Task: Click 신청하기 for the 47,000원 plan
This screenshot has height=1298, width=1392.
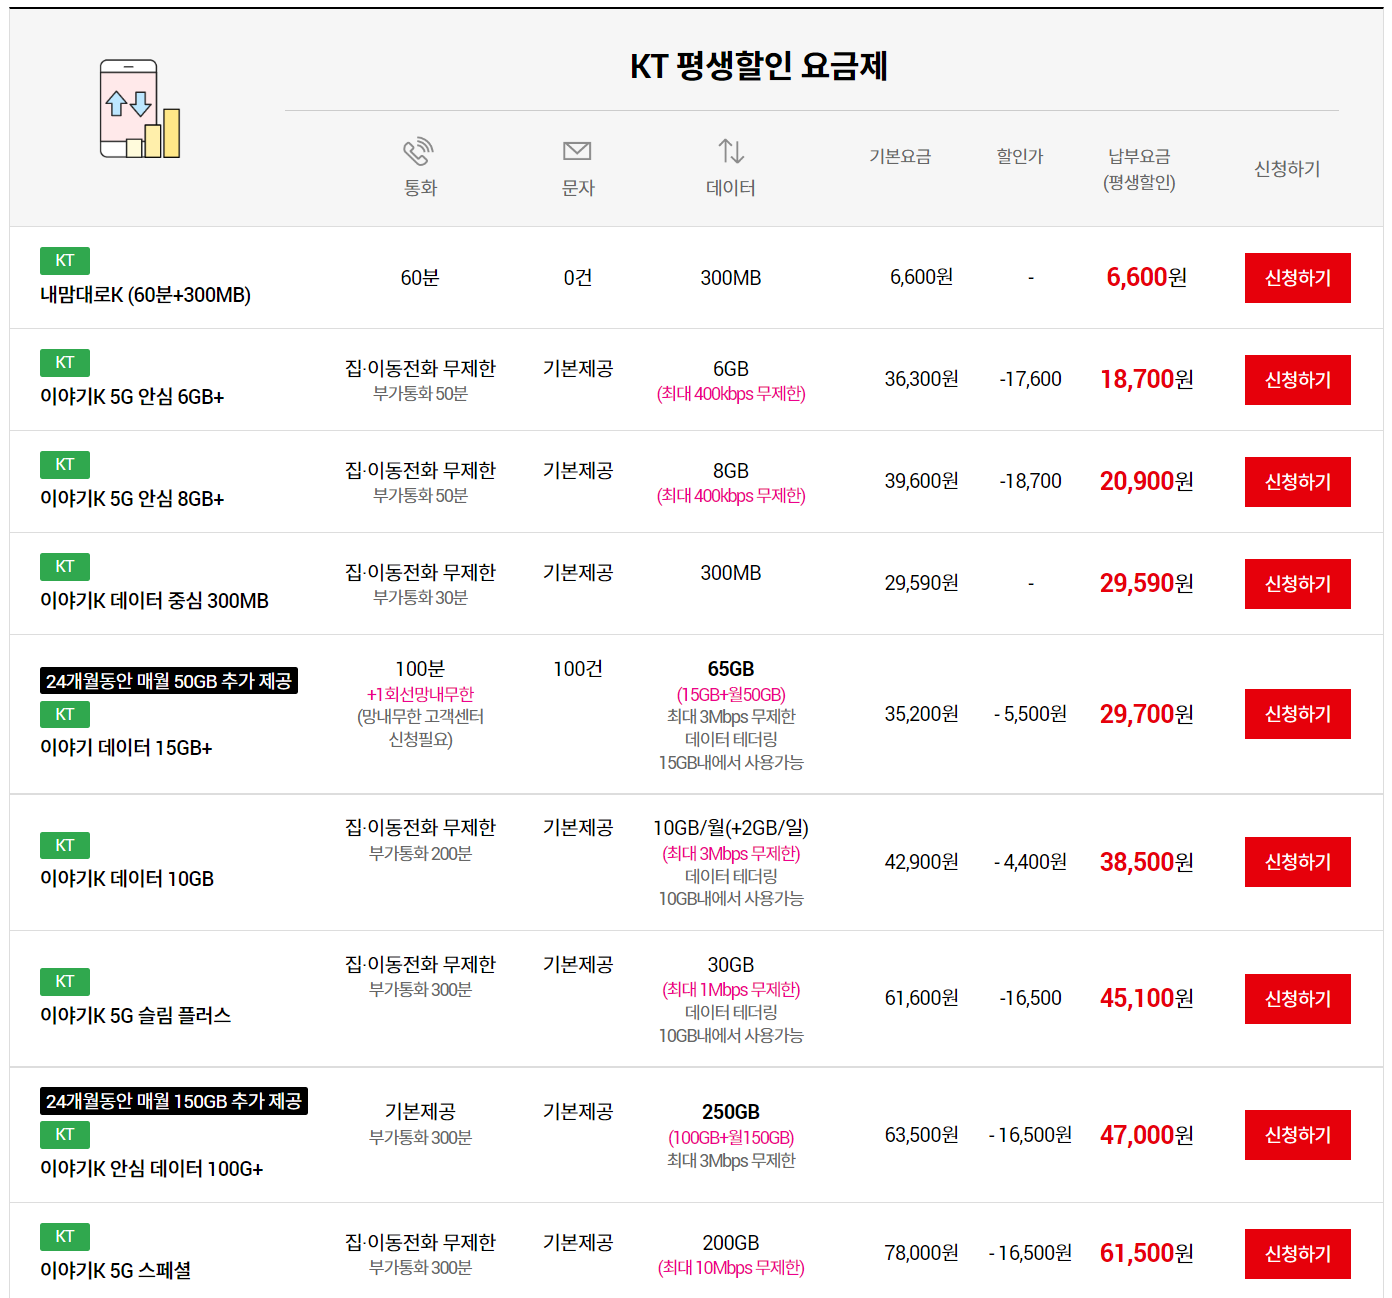Action: coord(1297,1135)
